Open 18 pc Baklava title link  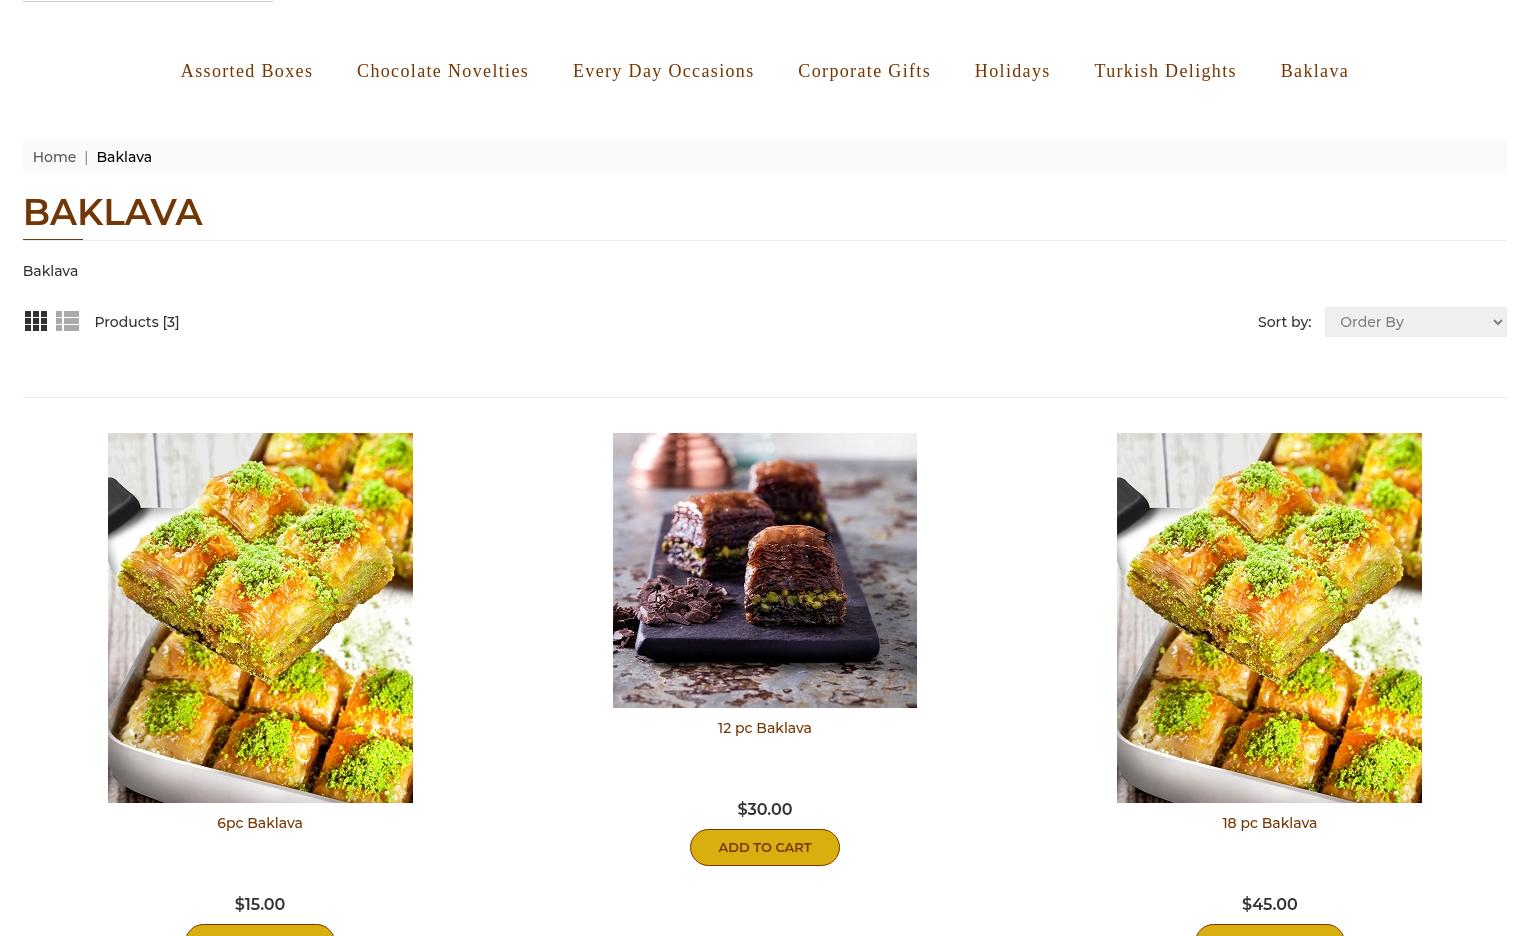coord(1269,823)
